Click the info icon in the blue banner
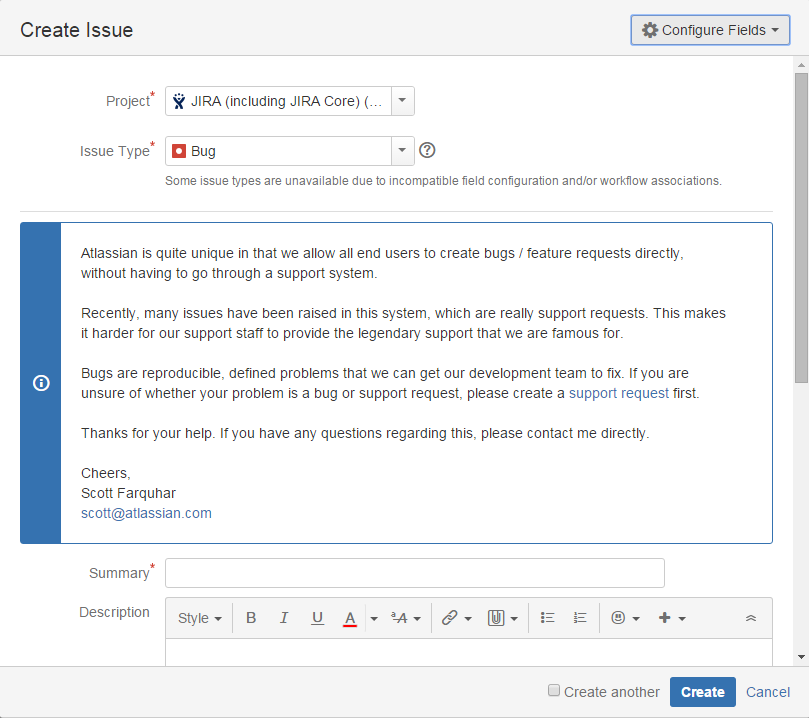811x719 pixels. point(41,383)
